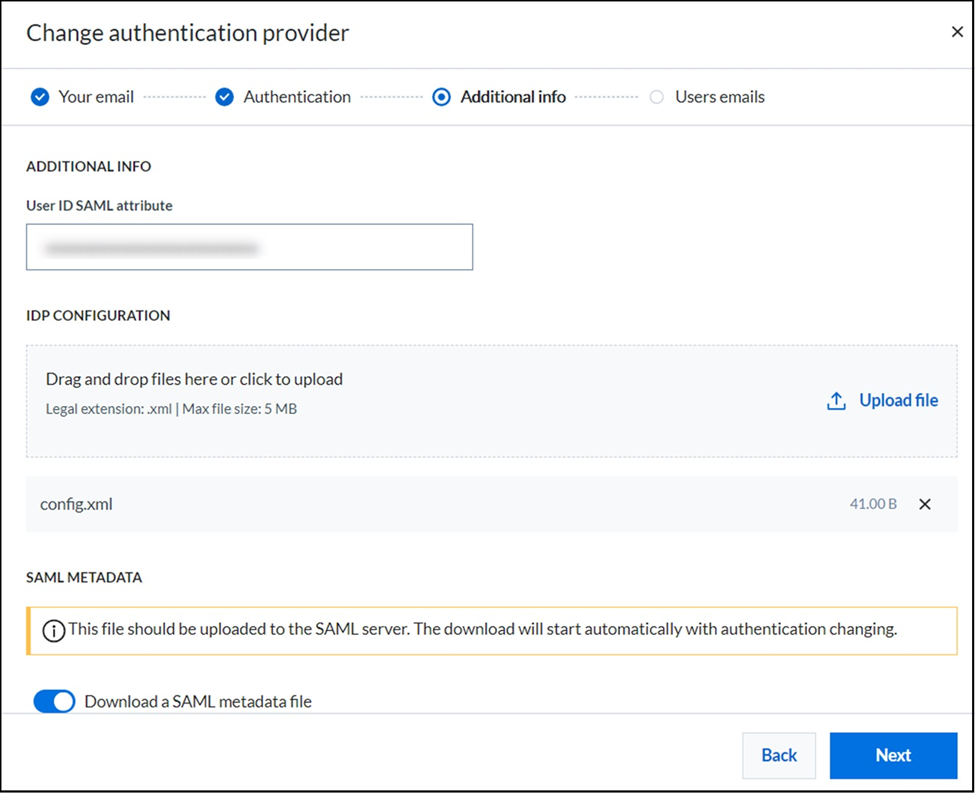Click the completed Your email step checkmark
Screen dimensions: 975x794
(x=40, y=97)
